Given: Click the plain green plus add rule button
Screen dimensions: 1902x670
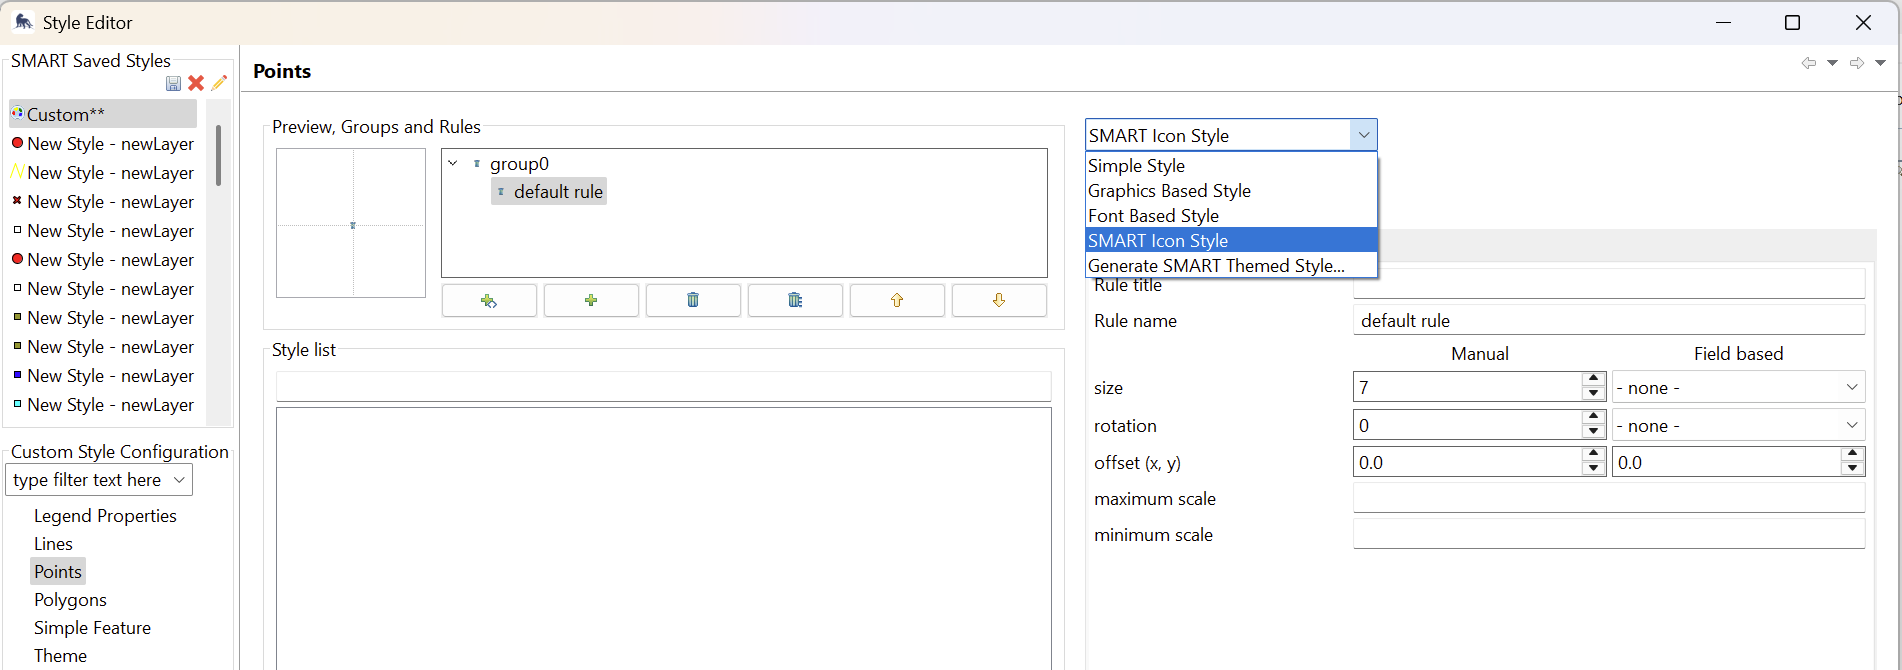Looking at the screenshot, I should tap(591, 300).
